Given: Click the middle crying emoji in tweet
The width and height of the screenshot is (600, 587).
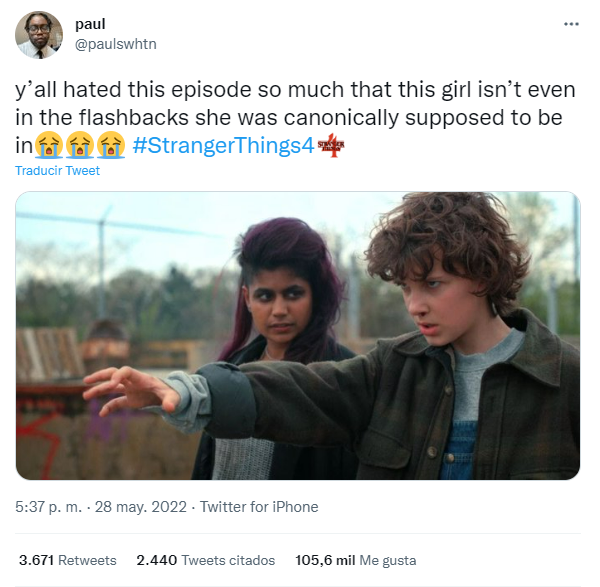Looking at the screenshot, I should point(80,145).
